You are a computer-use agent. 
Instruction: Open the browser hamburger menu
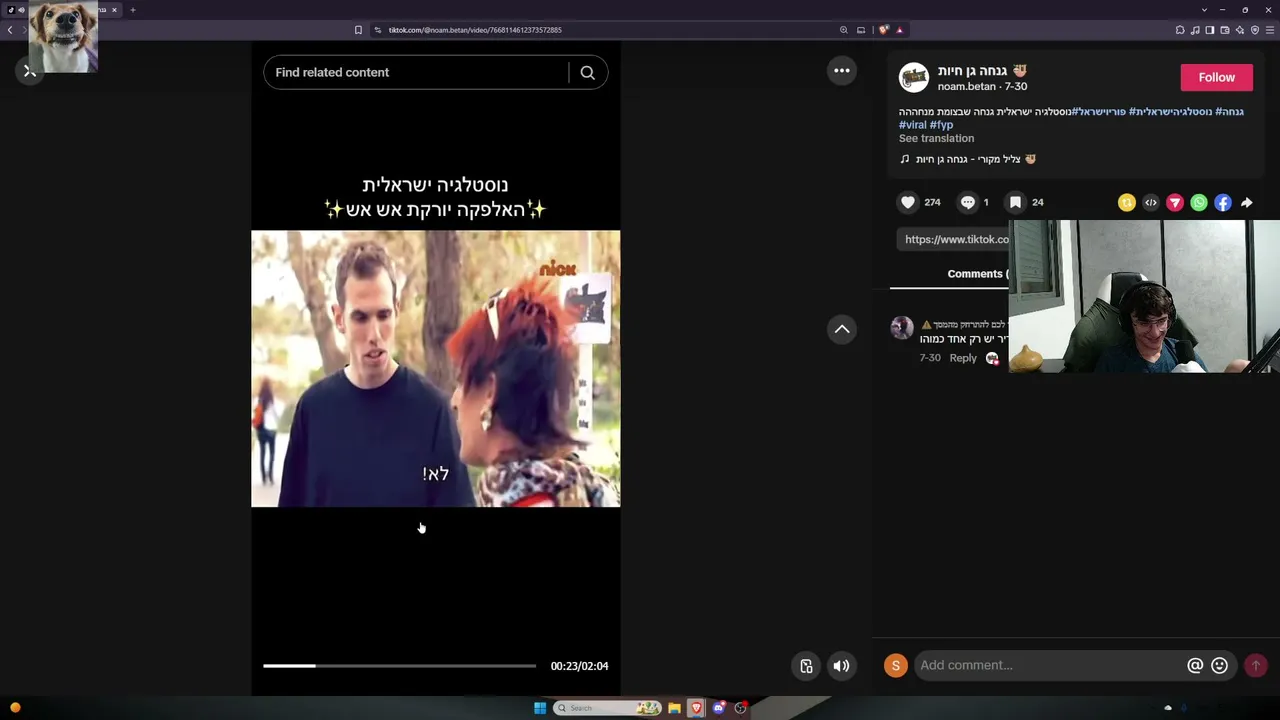pos(1269,30)
